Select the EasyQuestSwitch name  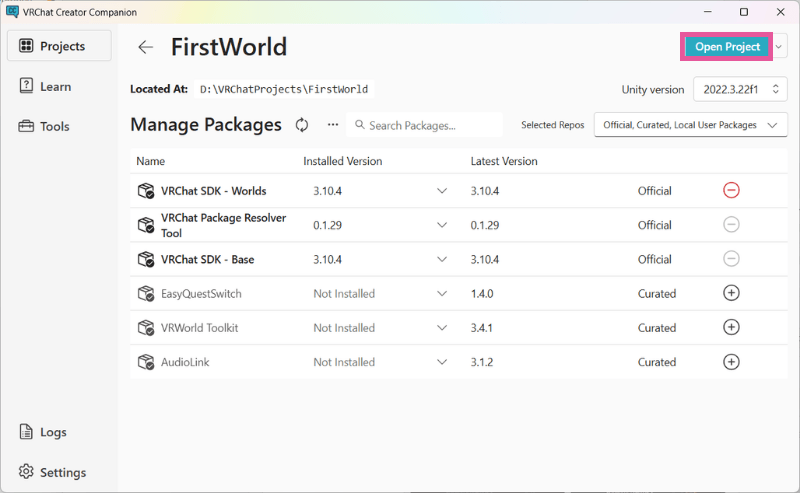(x=201, y=293)
